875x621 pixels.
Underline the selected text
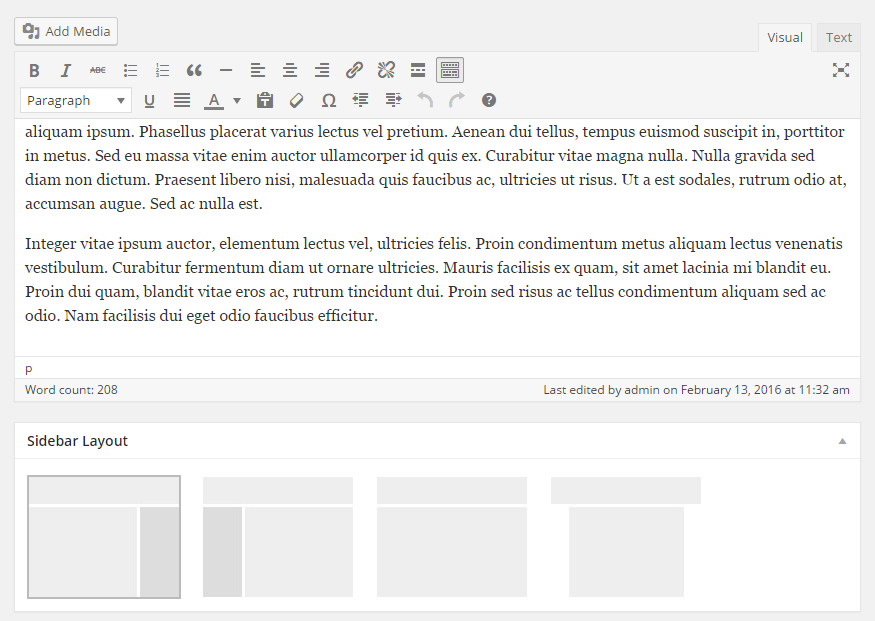149,100
